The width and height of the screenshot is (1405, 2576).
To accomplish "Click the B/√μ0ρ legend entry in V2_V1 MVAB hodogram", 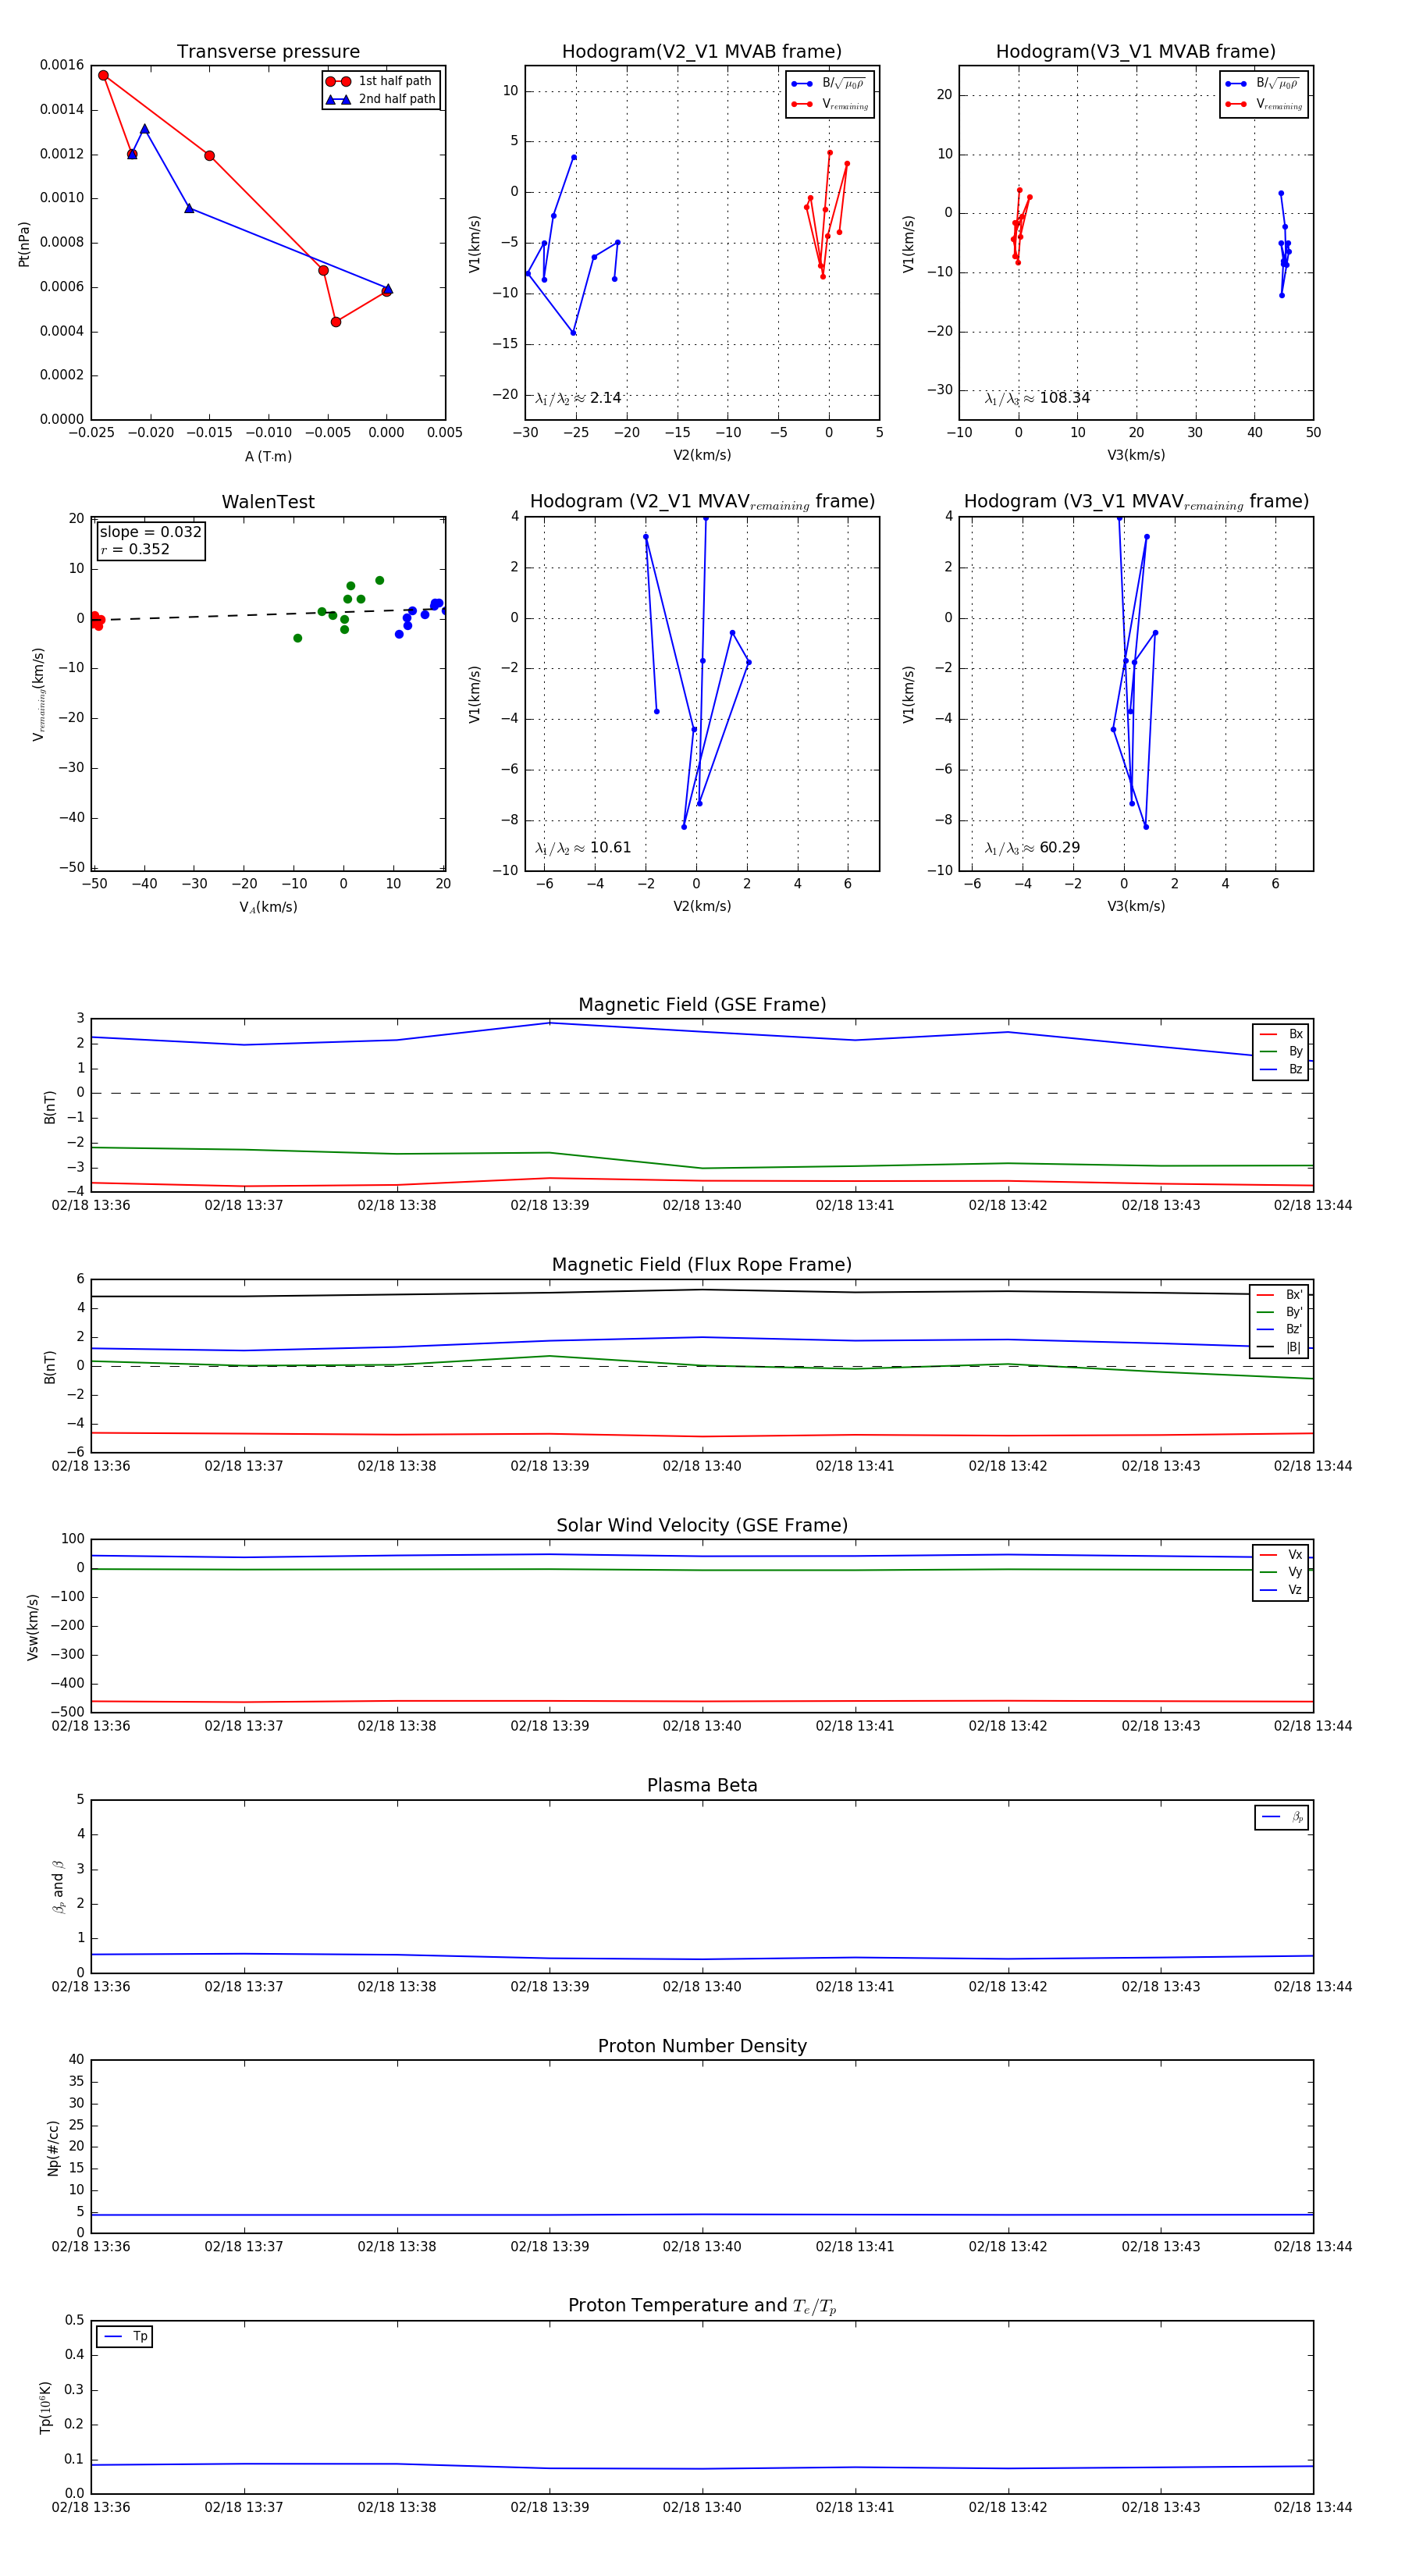I will [x=829, y=84].
